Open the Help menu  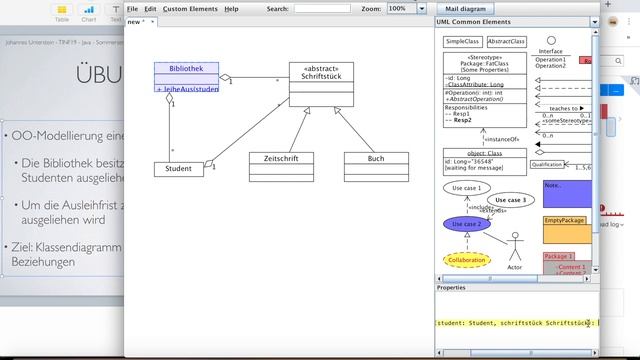pos(231,9)
